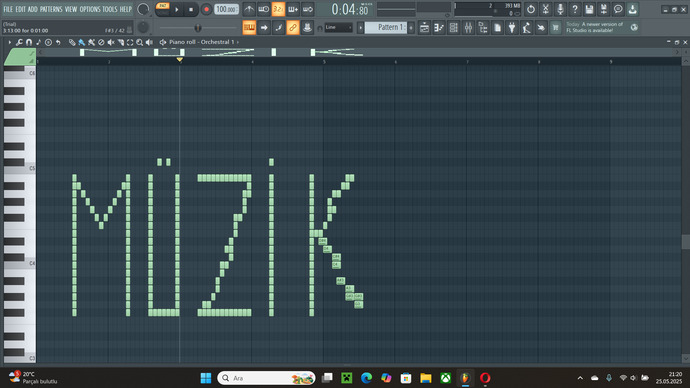Select the Select tool dashed rectangle
Viewport: 690px width, 388px height.
coord(130,42)
